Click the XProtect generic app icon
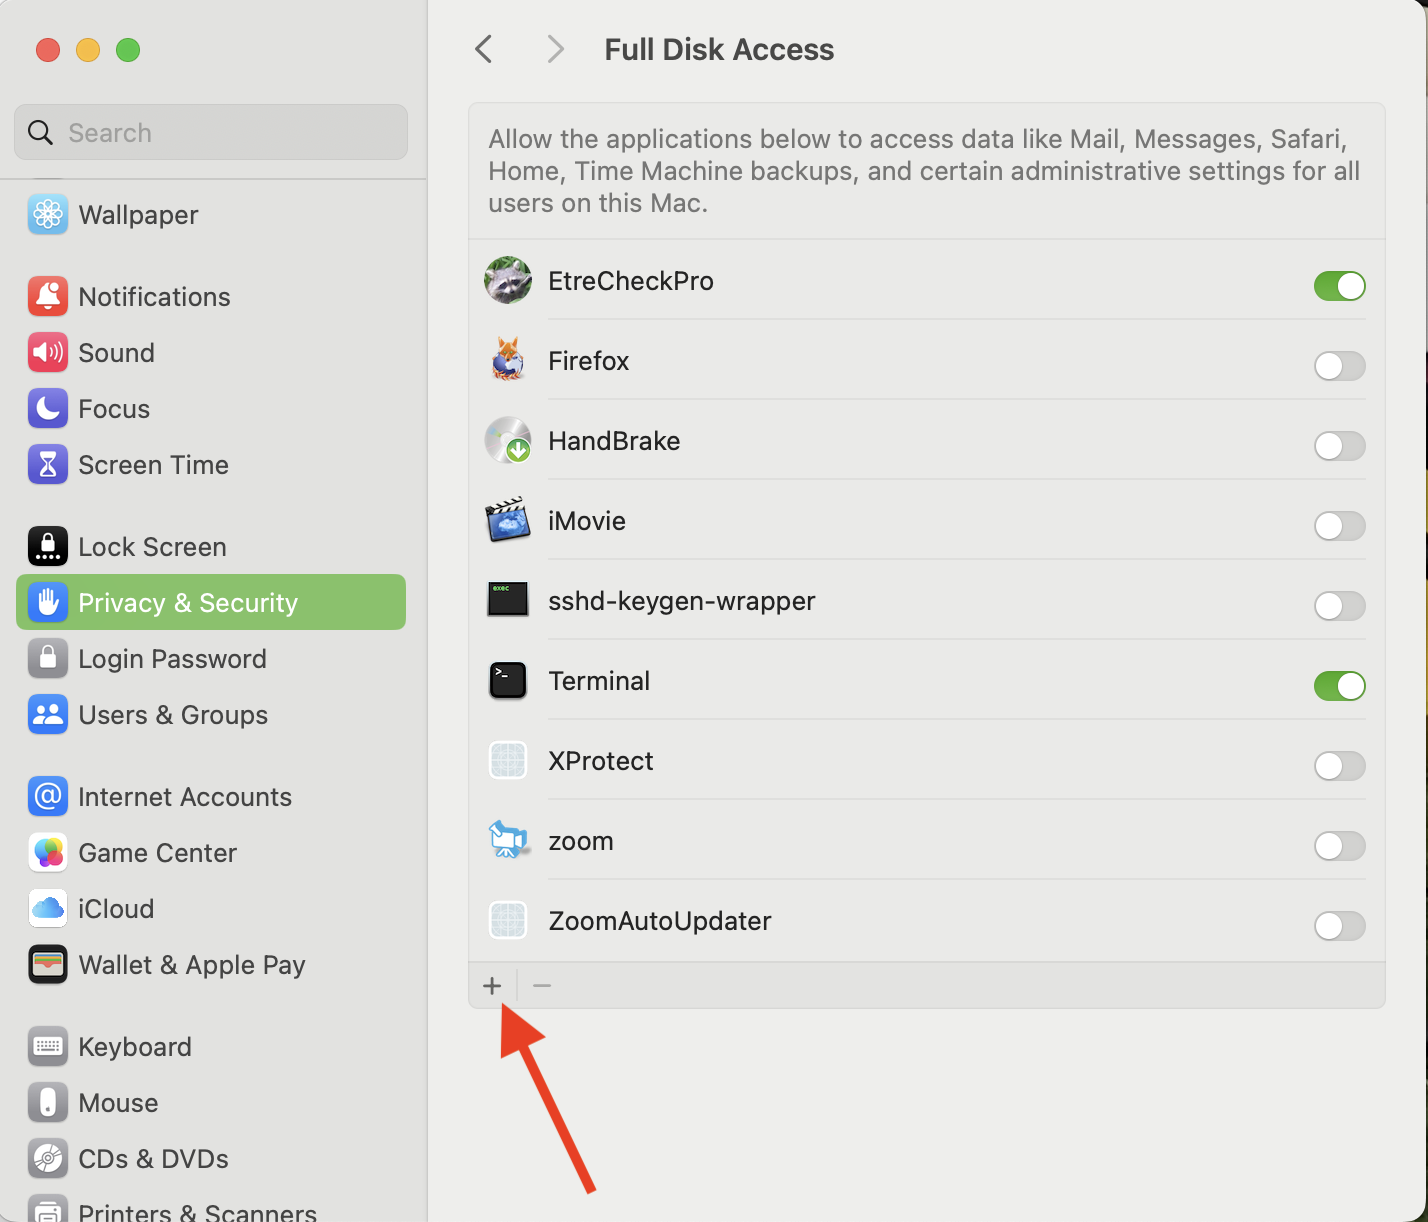Screen dimensions: 1428x1222 click(508, 761)
